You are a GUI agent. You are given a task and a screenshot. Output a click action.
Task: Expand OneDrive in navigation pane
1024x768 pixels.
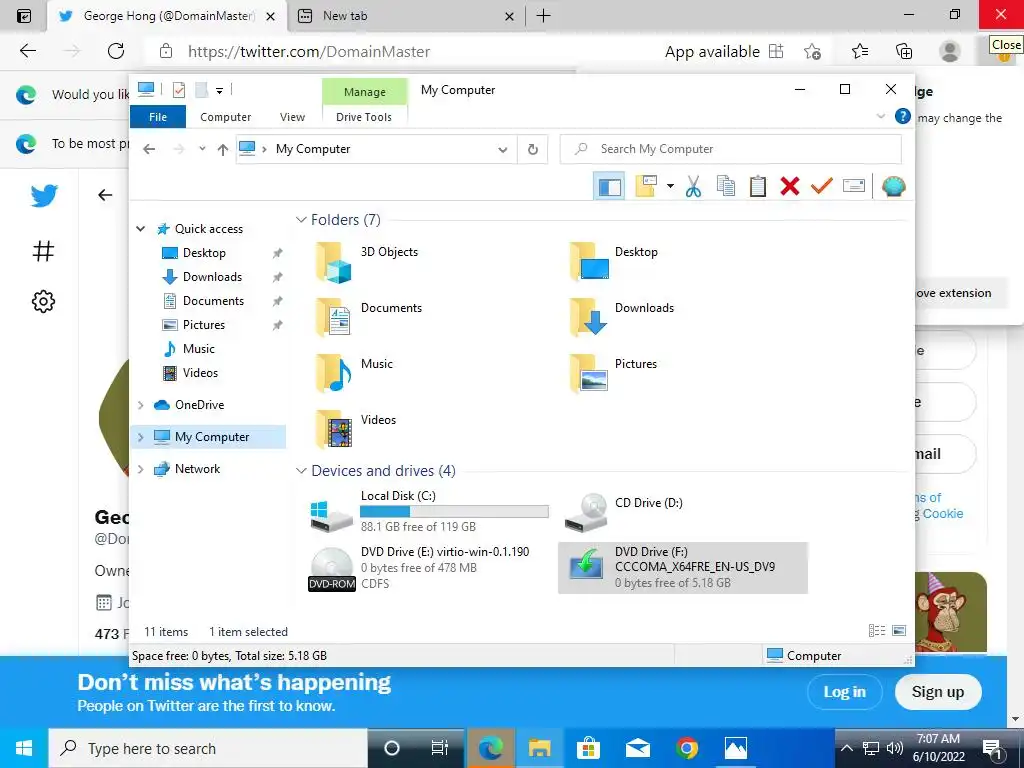[x=140, y=405]
